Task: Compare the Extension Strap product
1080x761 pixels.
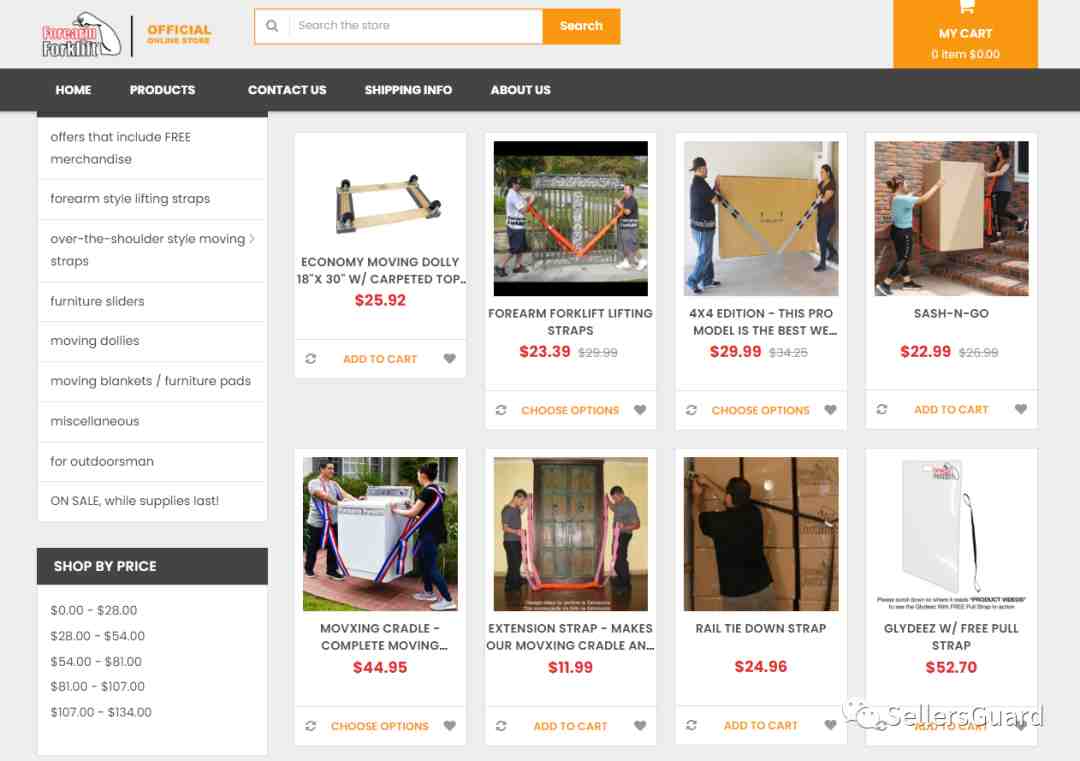Action: tap(501, 726)
